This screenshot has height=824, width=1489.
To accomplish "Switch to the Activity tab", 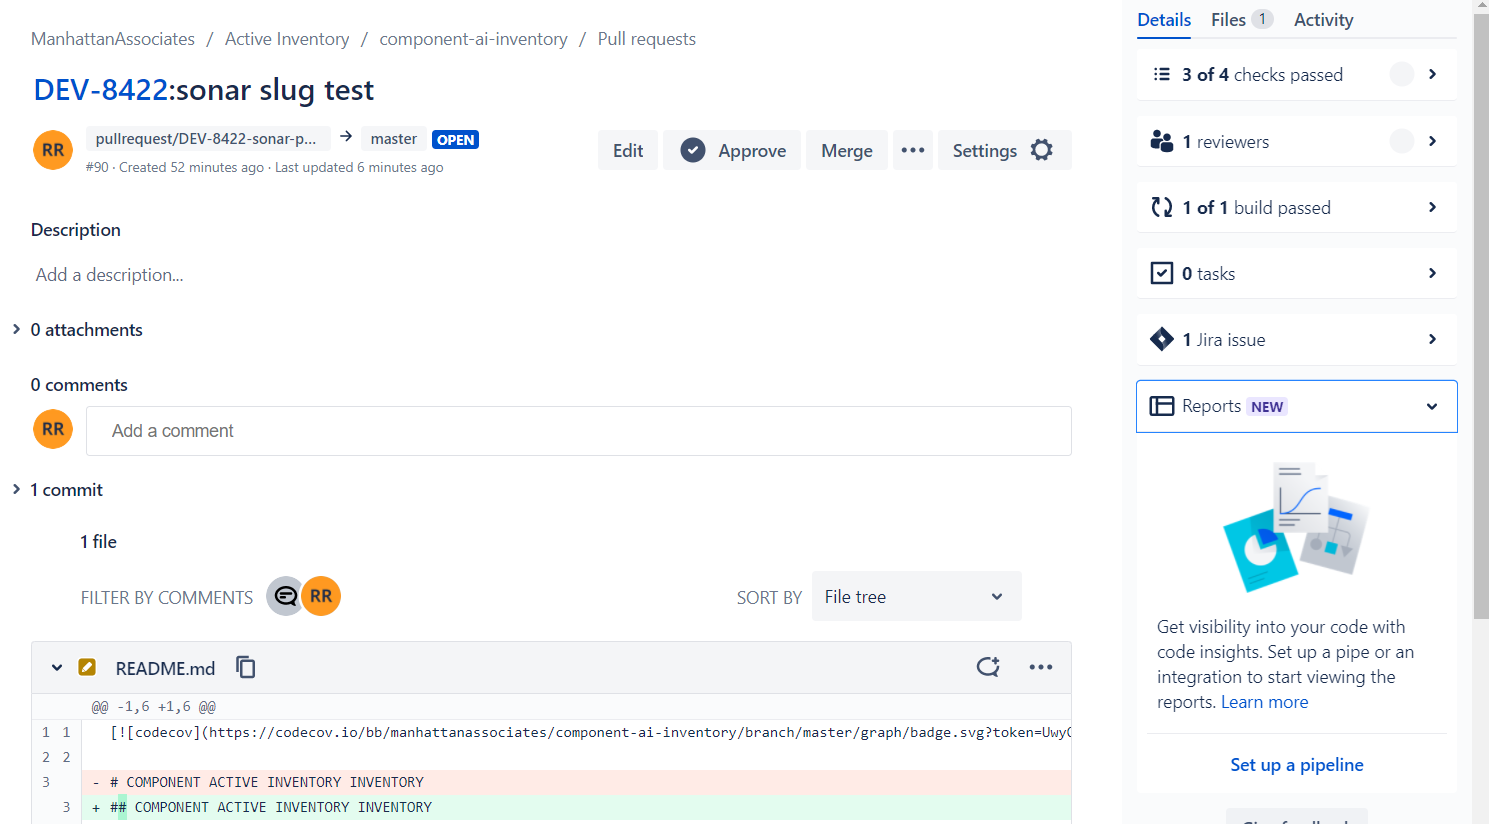I will (x=1323, y=20).
